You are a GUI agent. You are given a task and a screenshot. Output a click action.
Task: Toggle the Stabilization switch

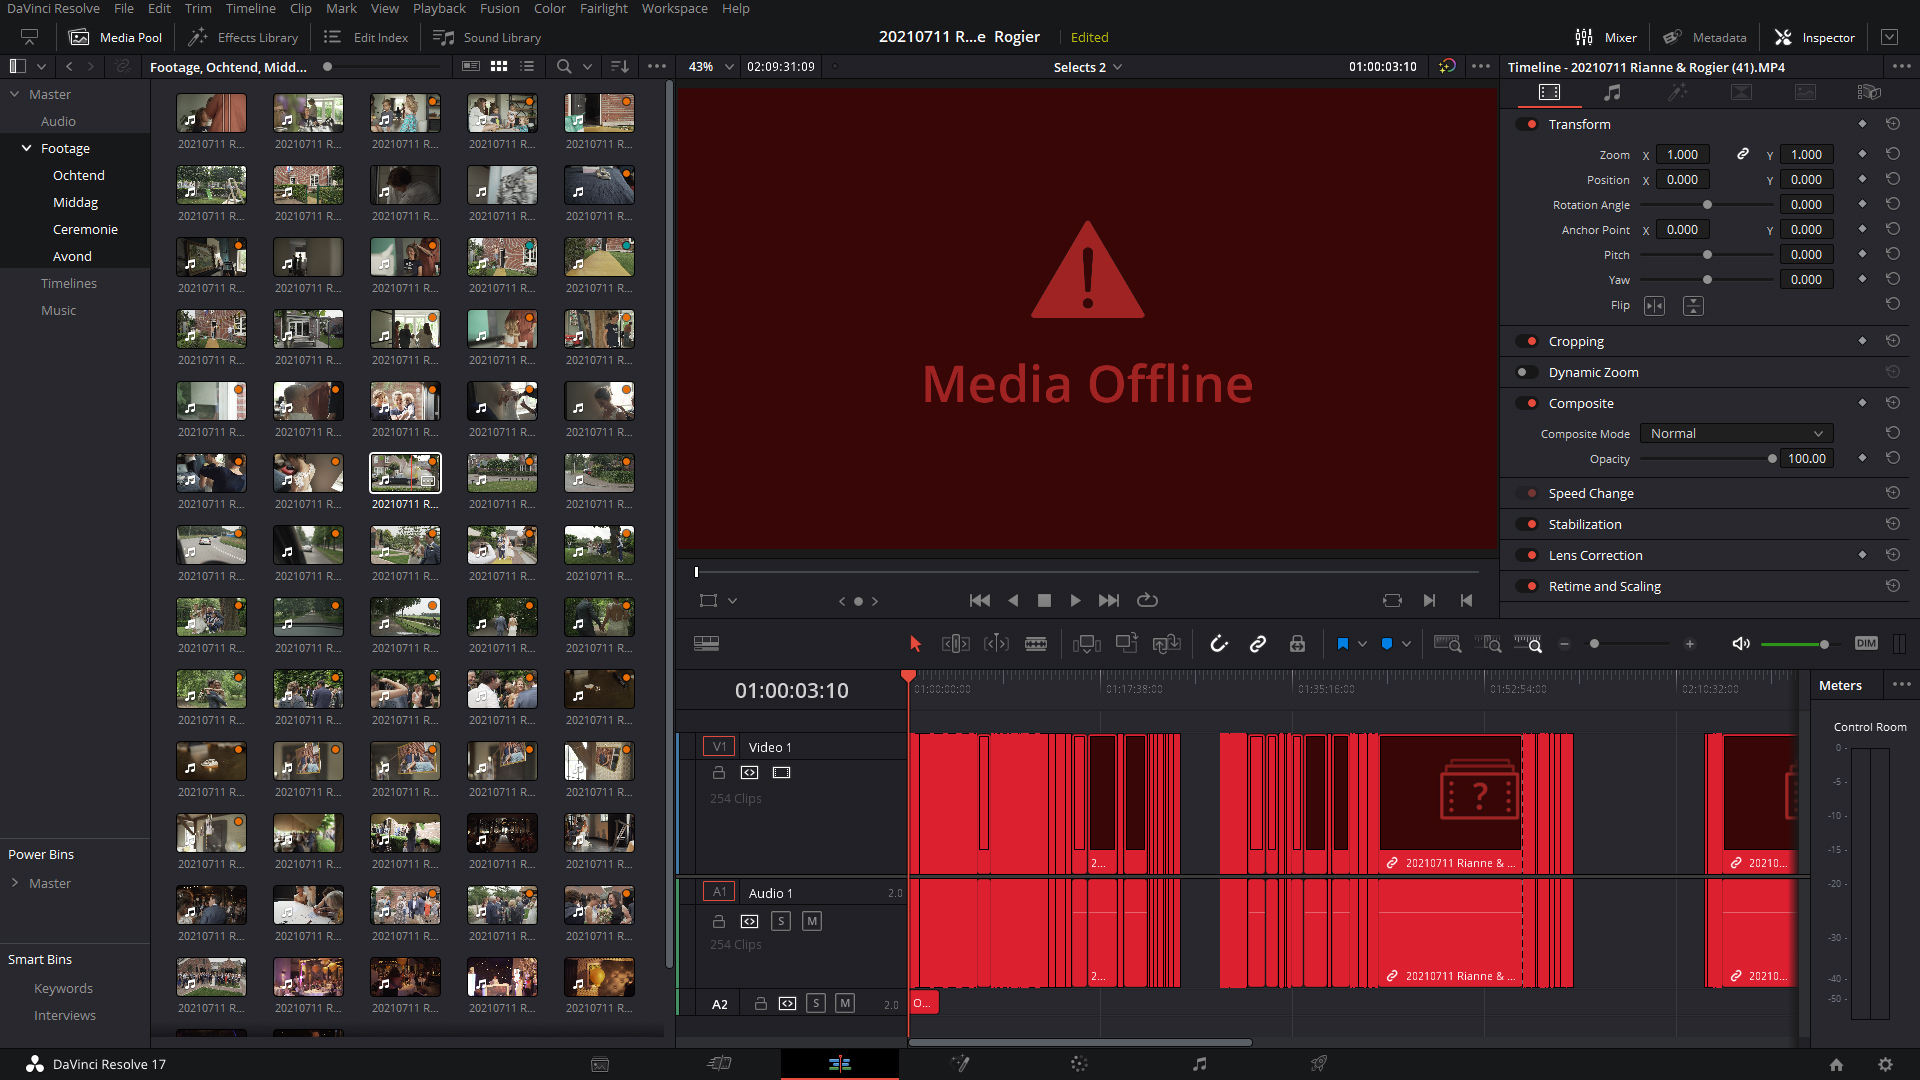pyautogui.click(x=1527, y=525)
